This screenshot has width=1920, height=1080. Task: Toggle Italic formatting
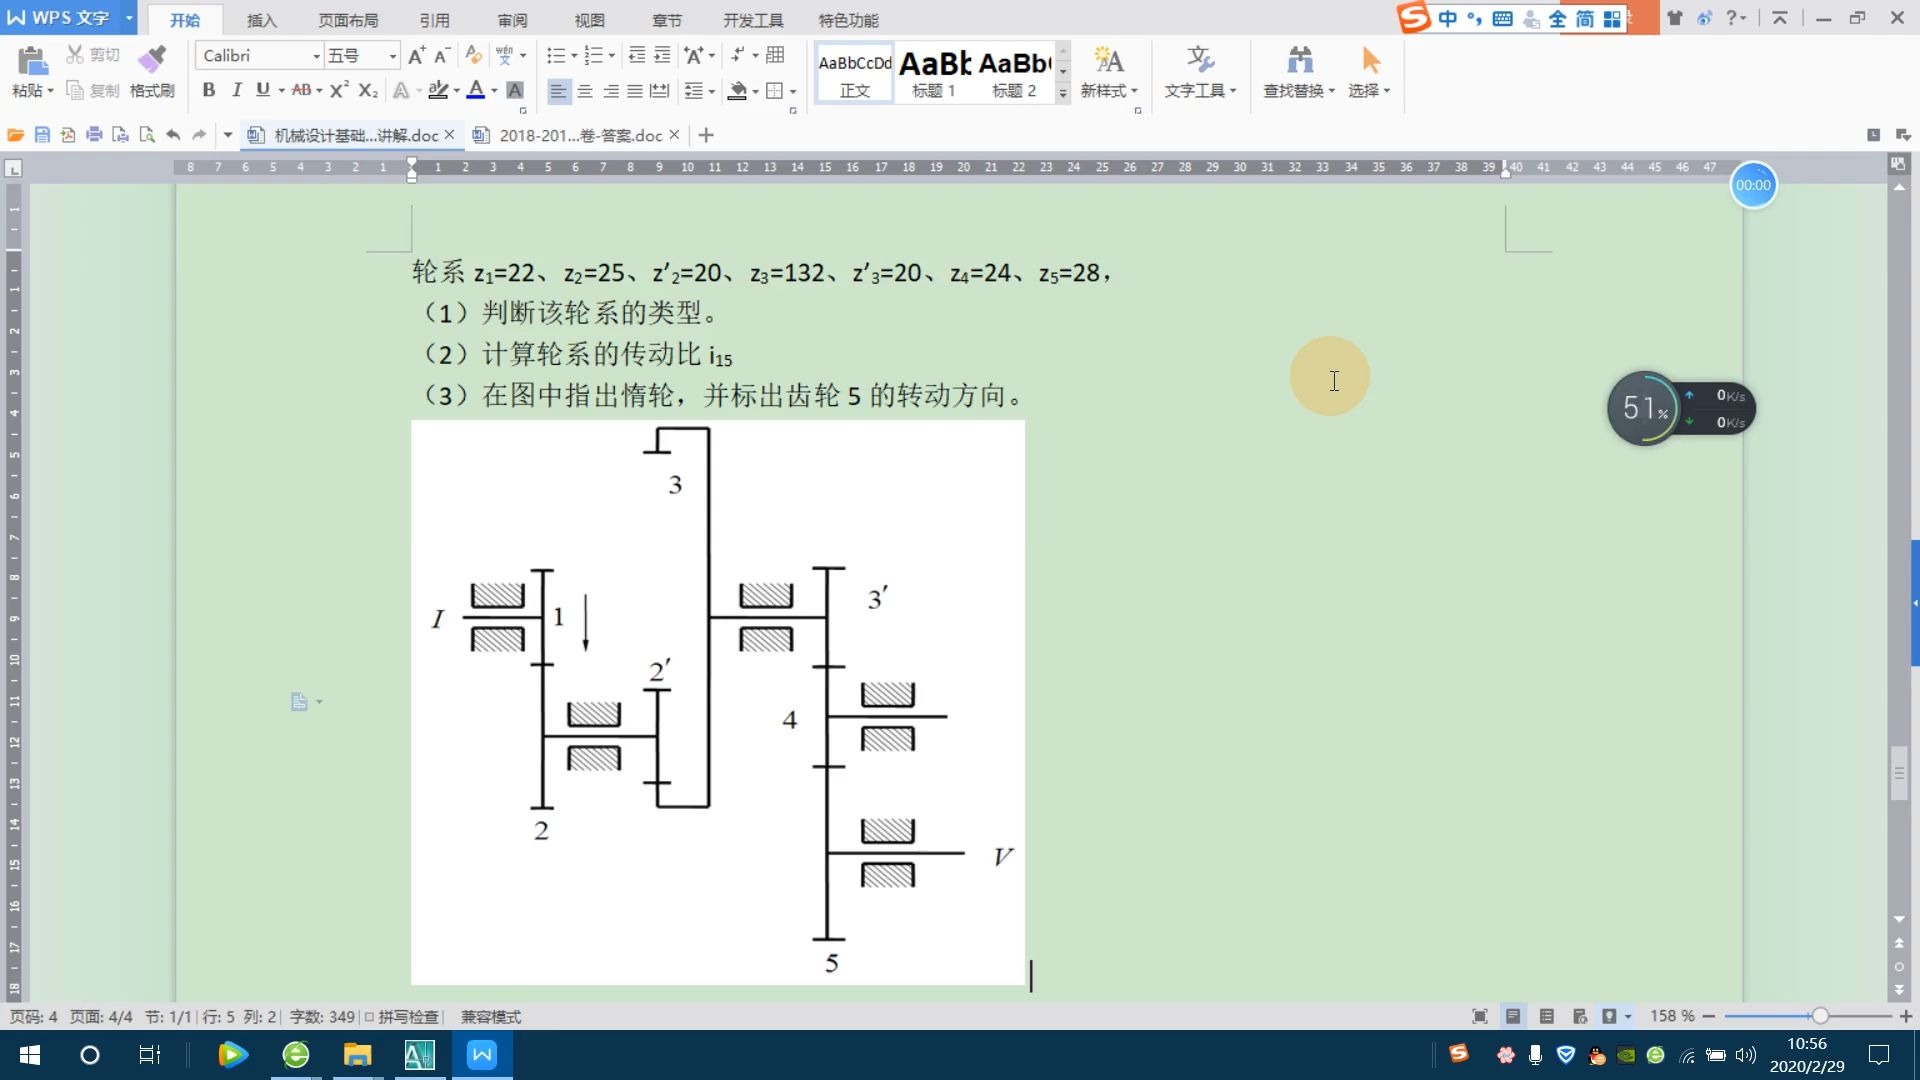coord(236,90)
